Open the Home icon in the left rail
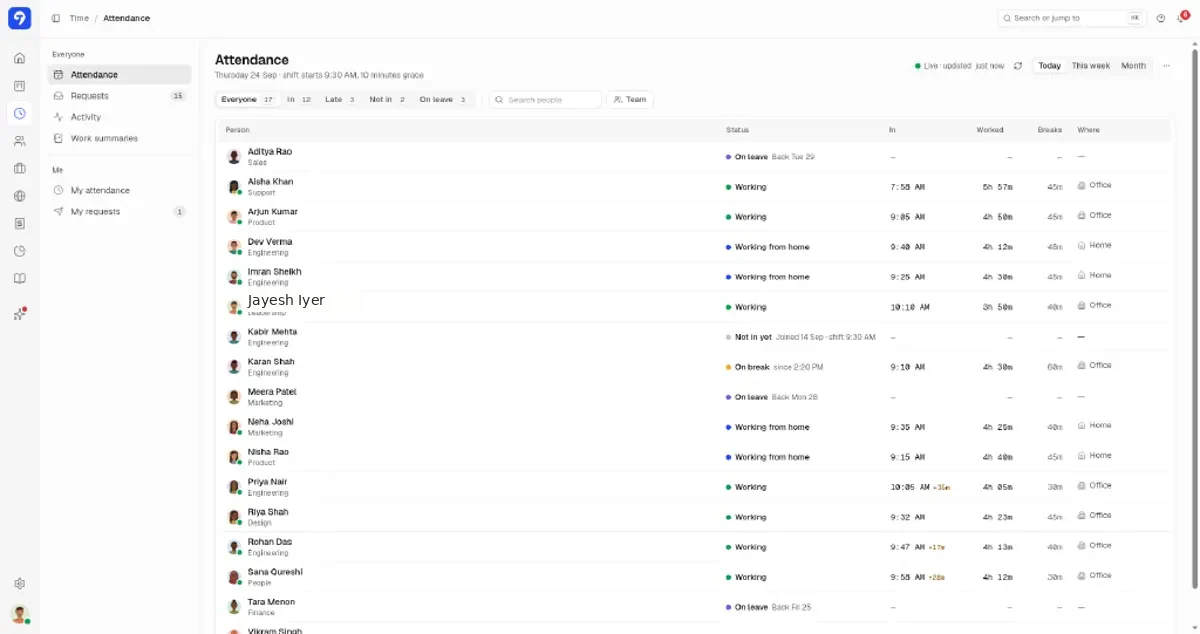 tap(19, 58)
